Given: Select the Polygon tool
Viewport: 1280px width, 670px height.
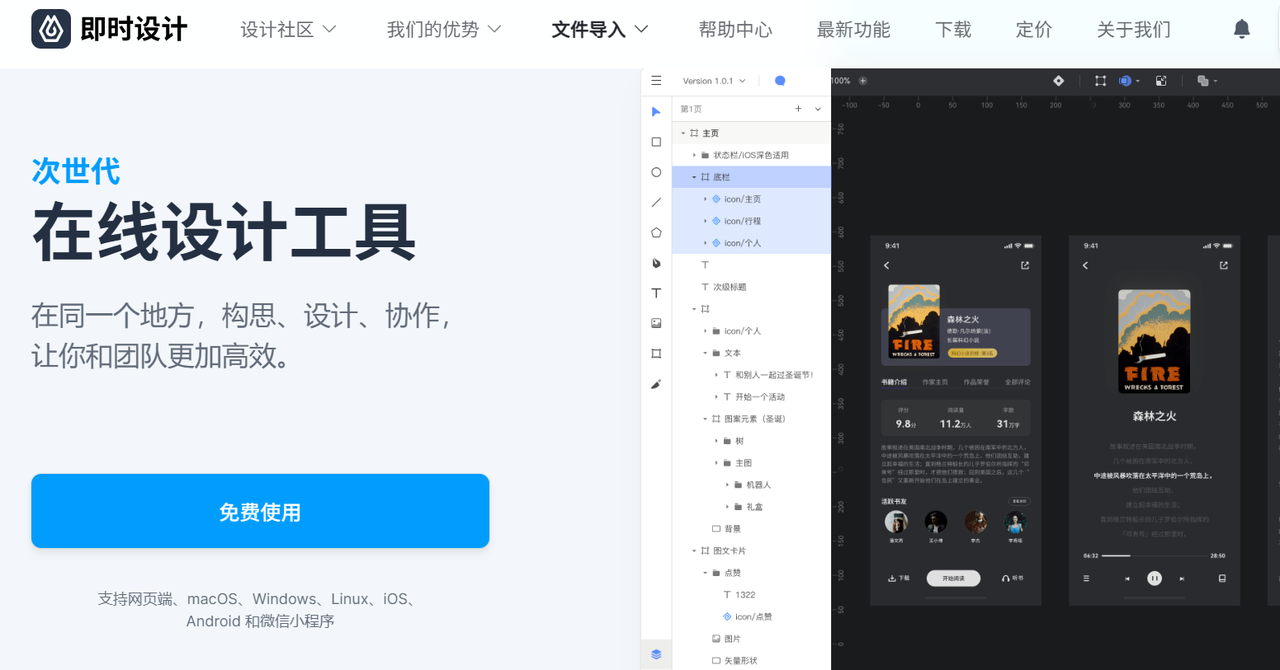Looking at the screenshot, I should 656,232.
